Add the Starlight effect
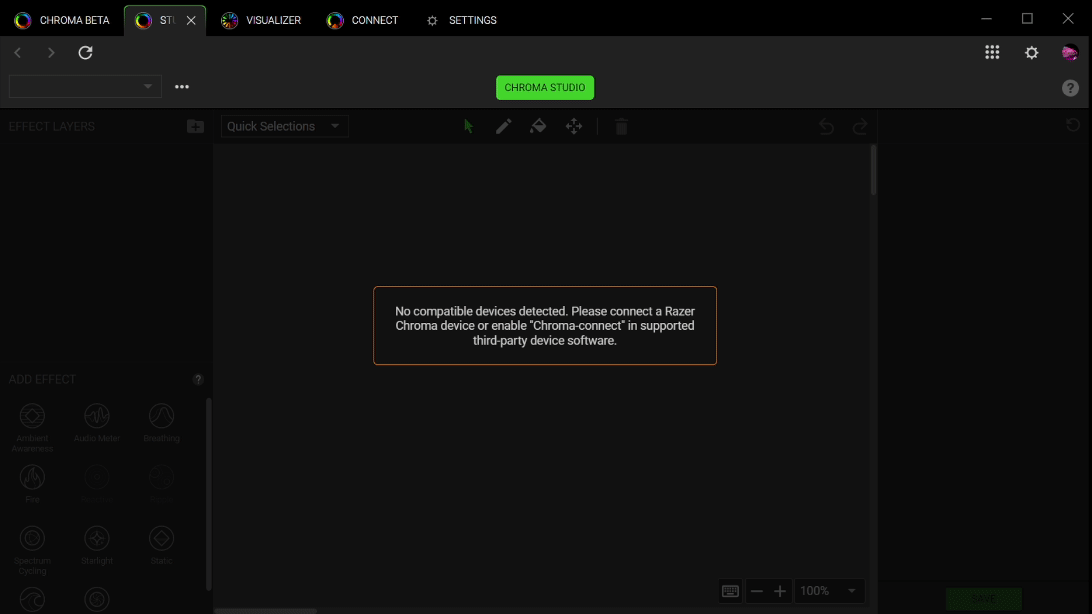Screen dimensions: 1092x614 [97, 539]
